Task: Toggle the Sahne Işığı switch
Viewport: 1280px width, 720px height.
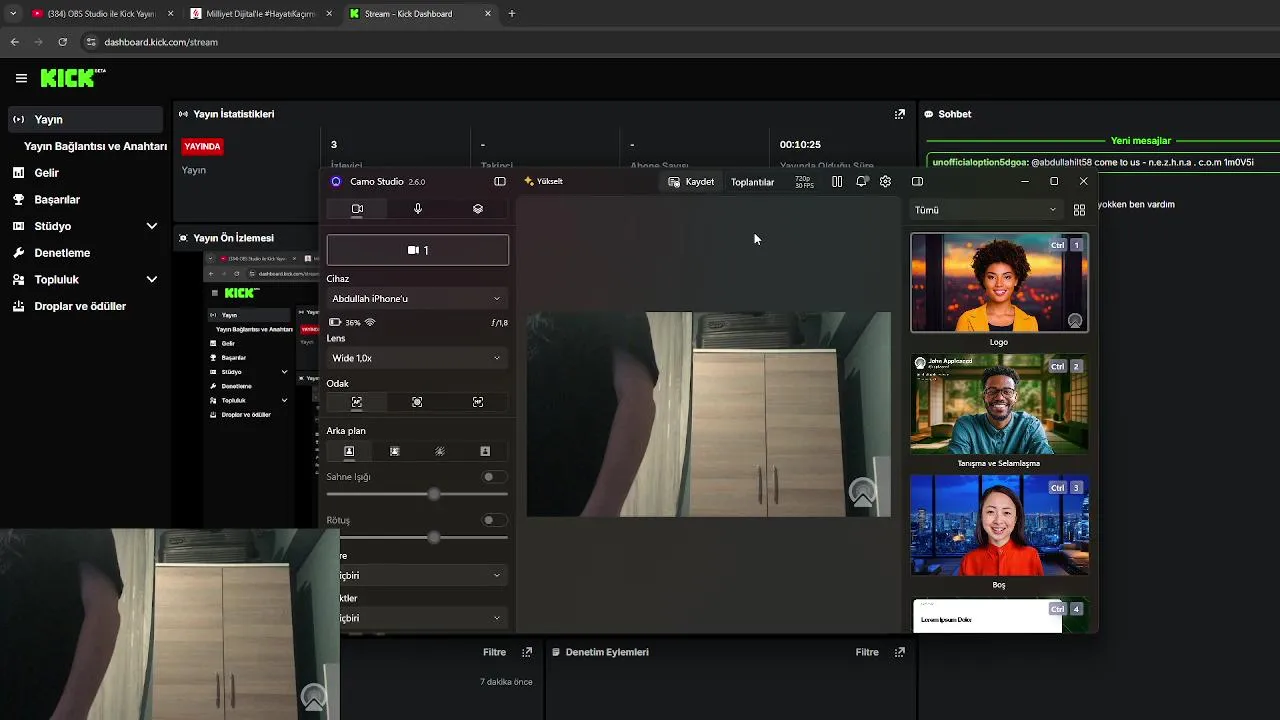Action: click(x=494, y=477)
